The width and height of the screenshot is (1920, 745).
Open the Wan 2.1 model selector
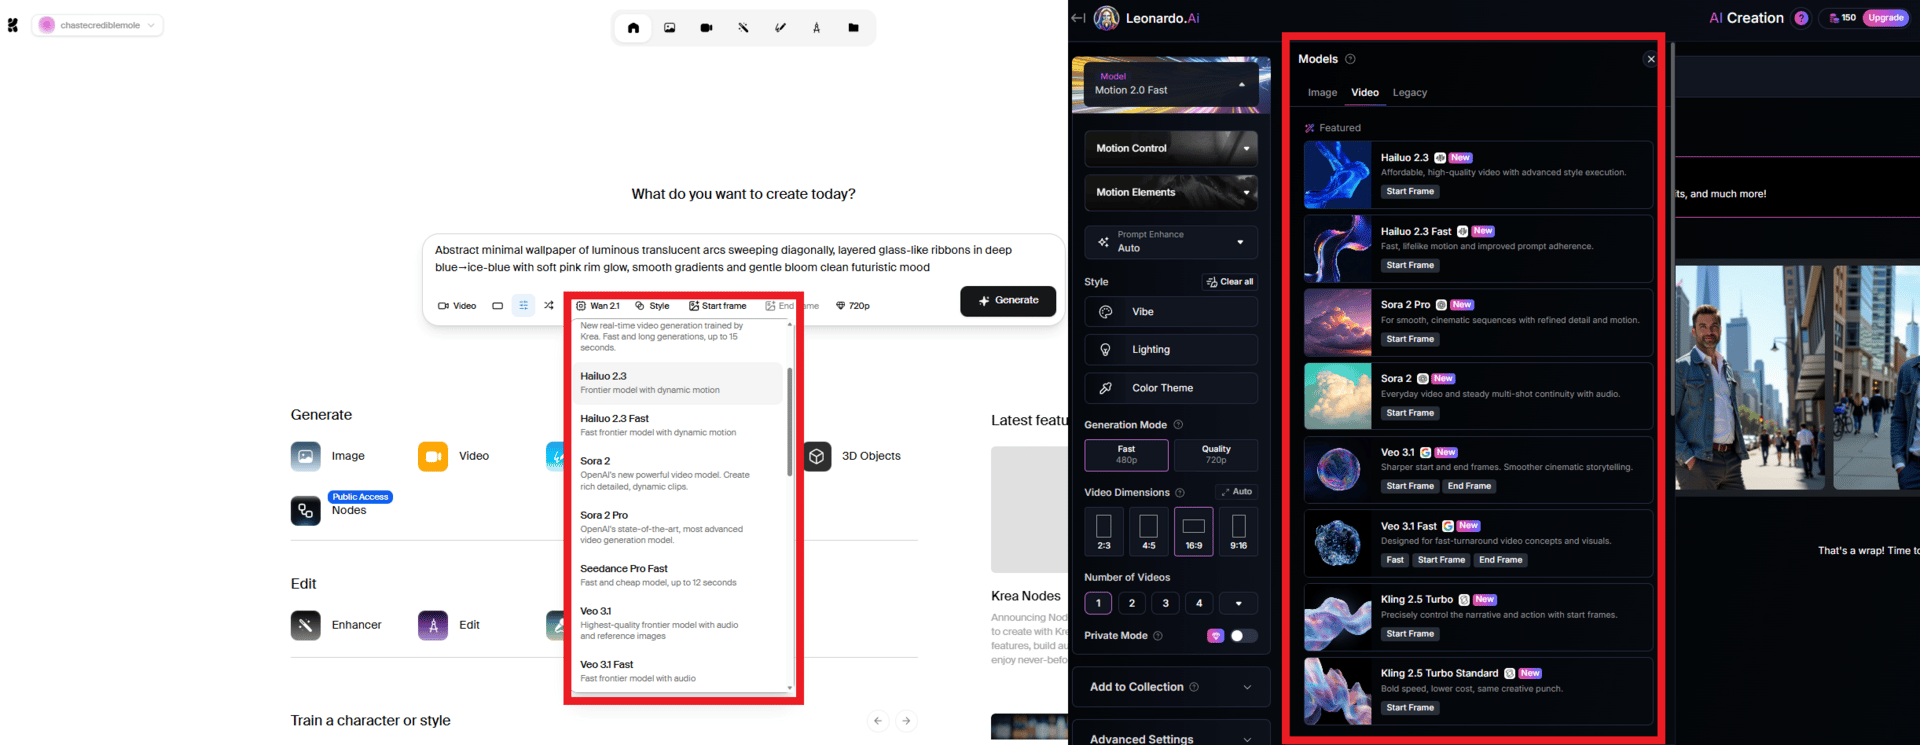click(598, 306)
